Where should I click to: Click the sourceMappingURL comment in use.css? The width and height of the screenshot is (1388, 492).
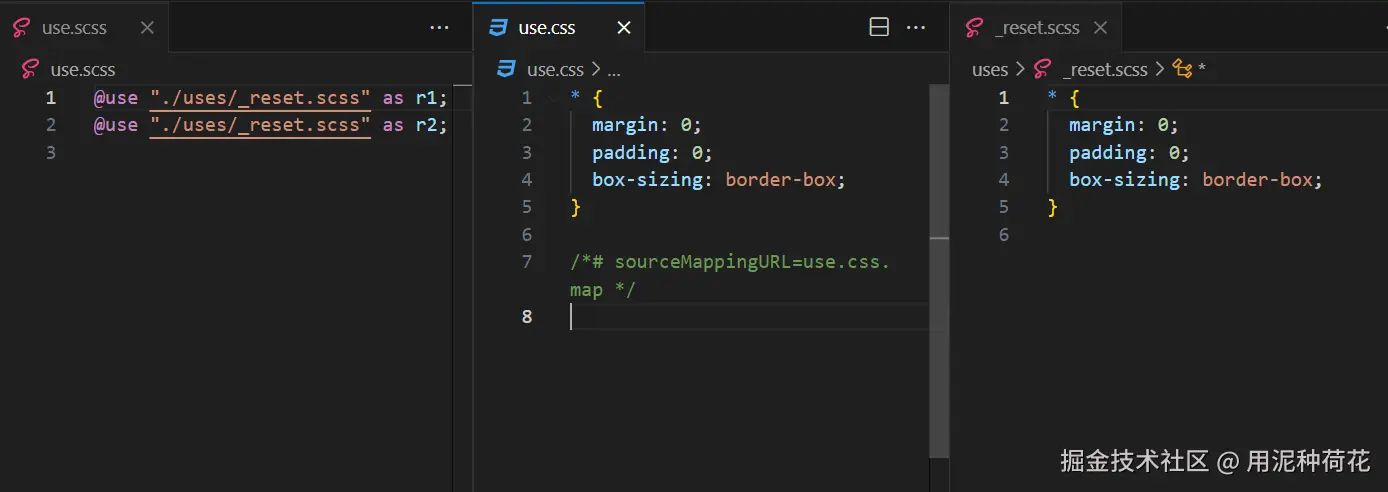click(730, 276)
